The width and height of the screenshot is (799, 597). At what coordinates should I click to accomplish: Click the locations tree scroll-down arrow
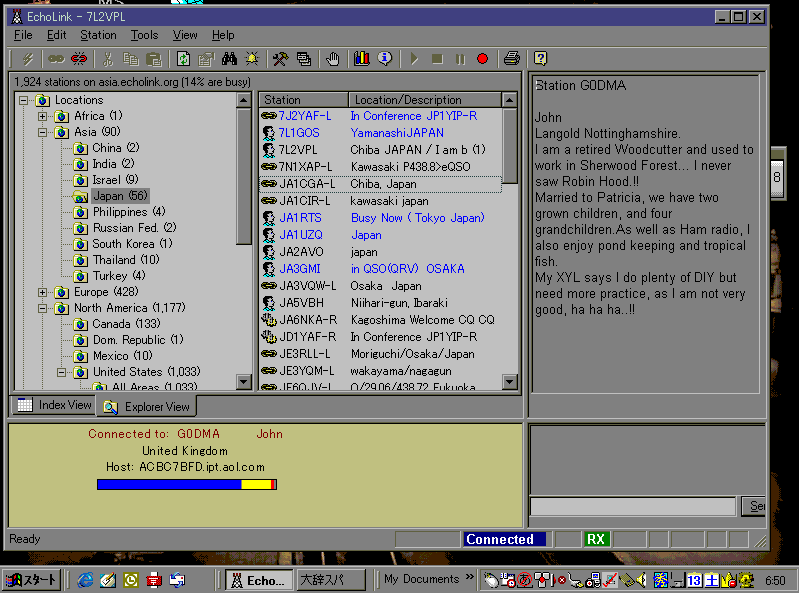[x=244, y=382]
